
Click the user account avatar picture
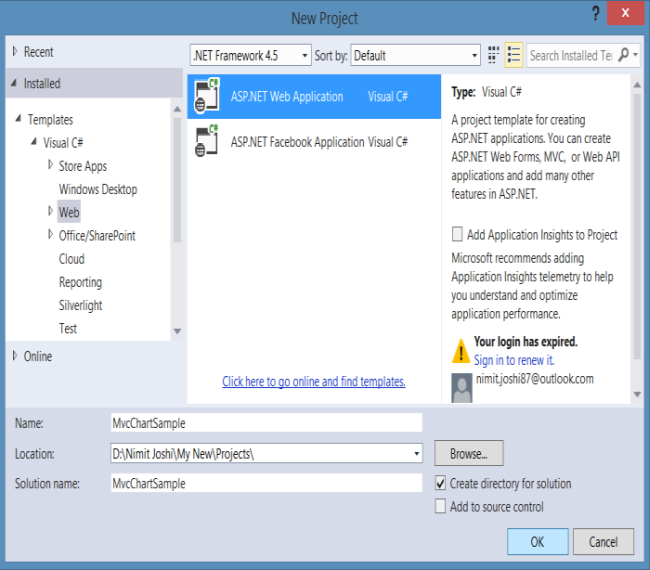click(x=461, y=388)
